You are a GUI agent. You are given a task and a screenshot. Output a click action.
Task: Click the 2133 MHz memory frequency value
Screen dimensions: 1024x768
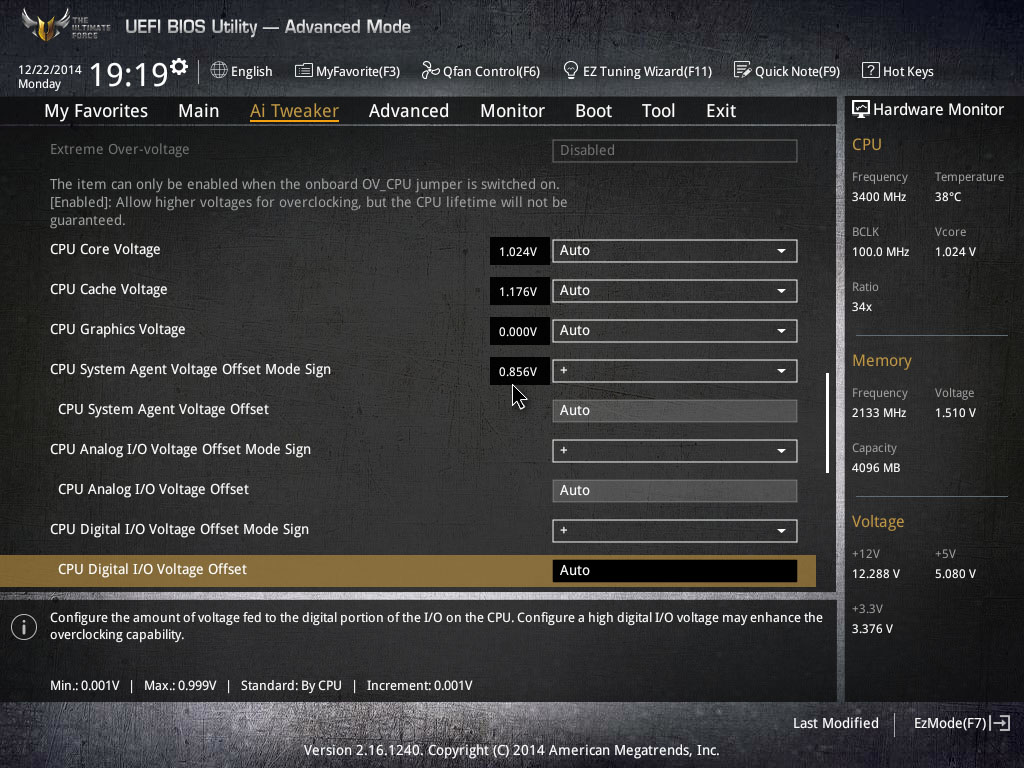pyautogui.click(x=878, y=413)
